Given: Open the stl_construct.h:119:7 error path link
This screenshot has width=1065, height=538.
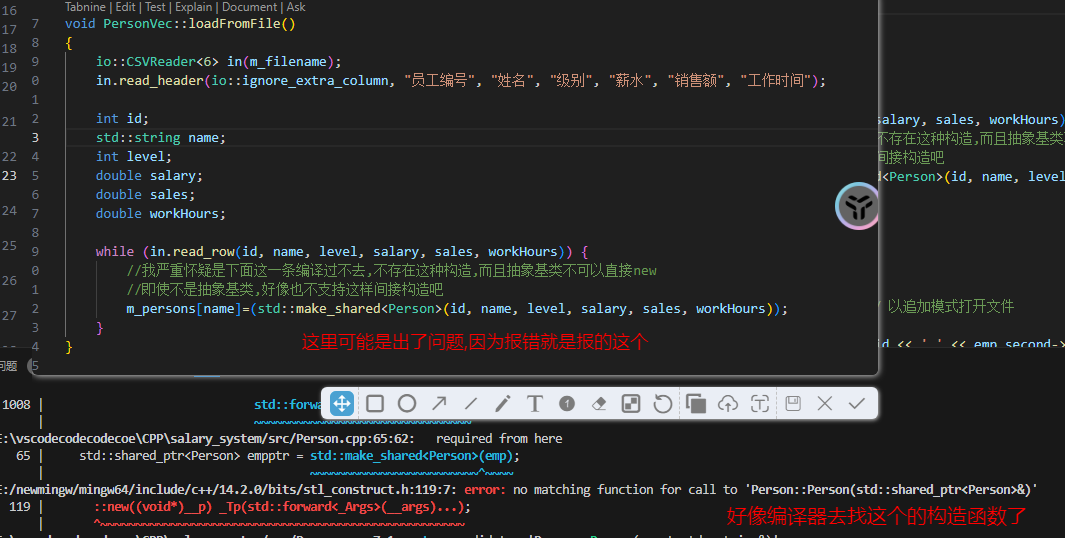Looking at the screenshot, I should pyautogui.click(x=228, y=489).
